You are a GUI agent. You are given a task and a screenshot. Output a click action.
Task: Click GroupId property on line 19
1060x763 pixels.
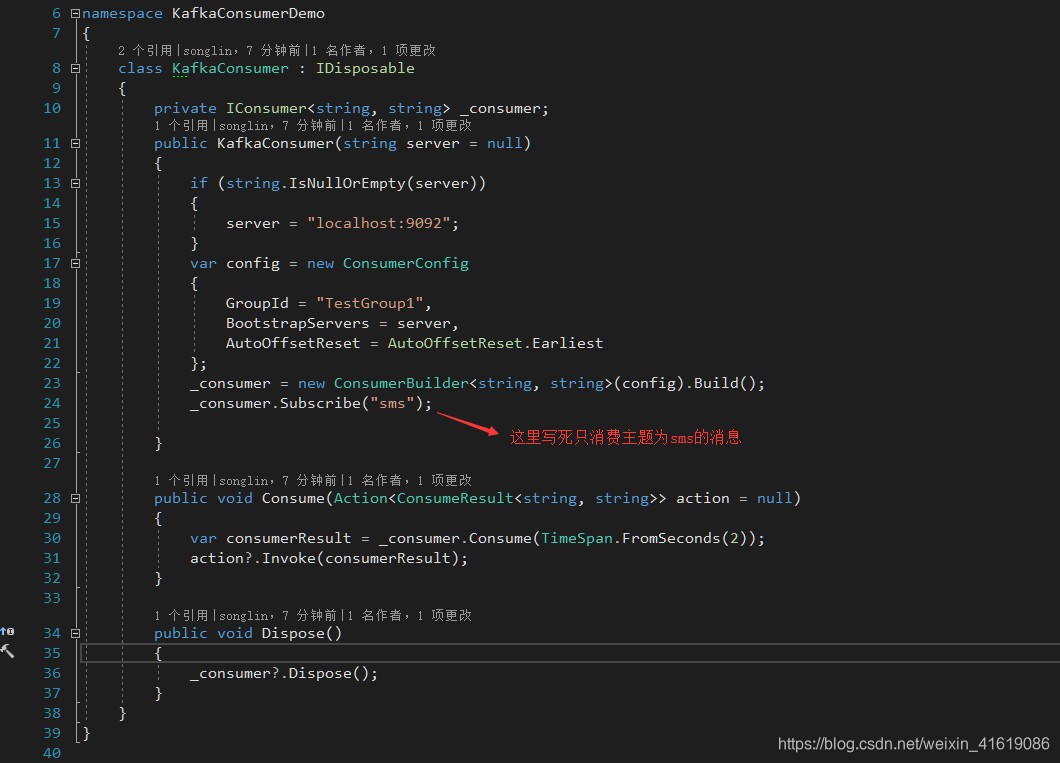[x=257, y=303]
